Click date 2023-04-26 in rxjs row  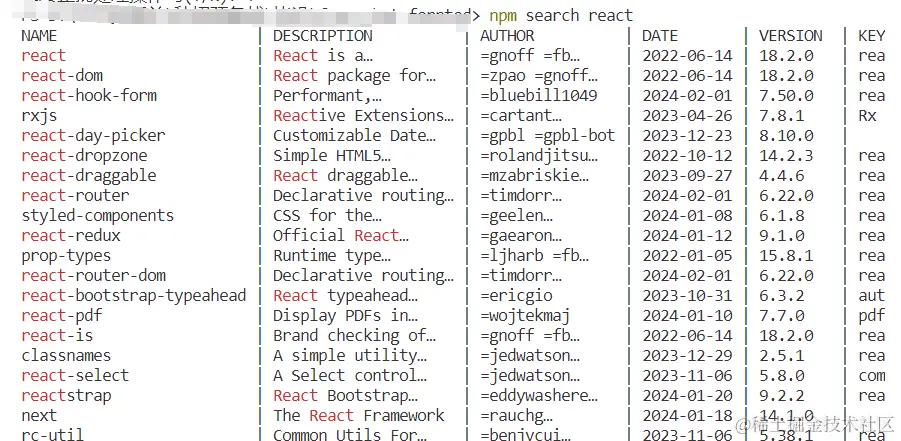click(x=687, y=116)
